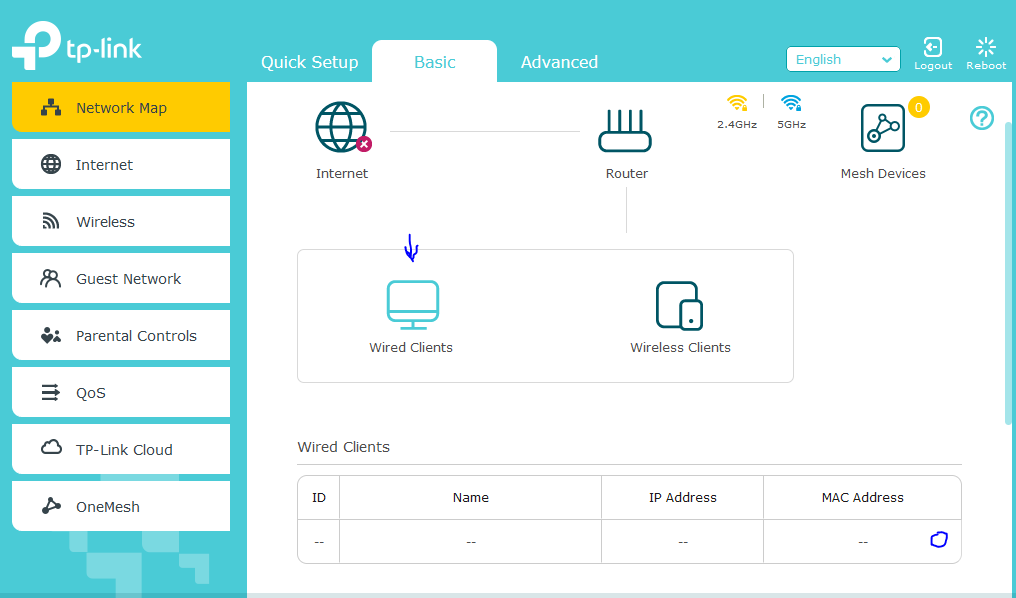Click the Name column header

click(x=470, y=498)
